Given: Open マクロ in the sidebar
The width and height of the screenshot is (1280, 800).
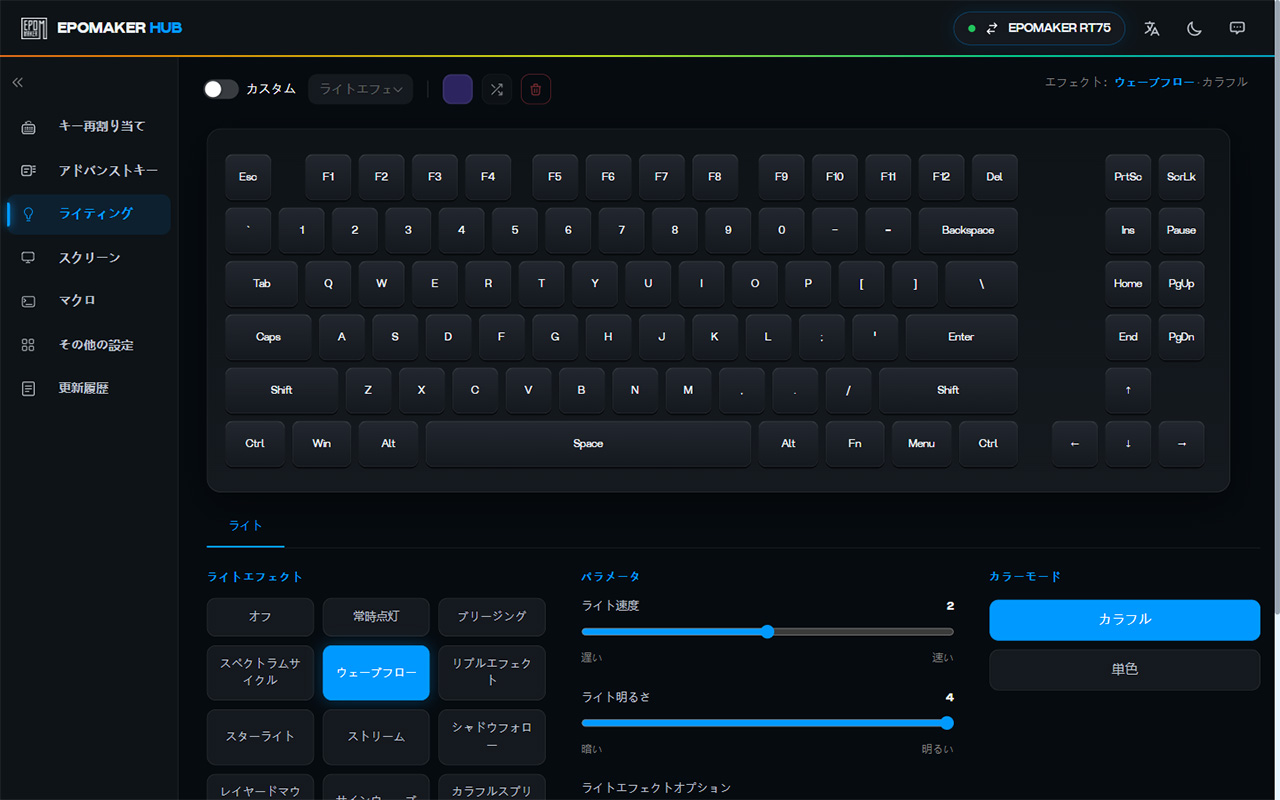Looking at the screenshot, I should click(x=88, y=301).
